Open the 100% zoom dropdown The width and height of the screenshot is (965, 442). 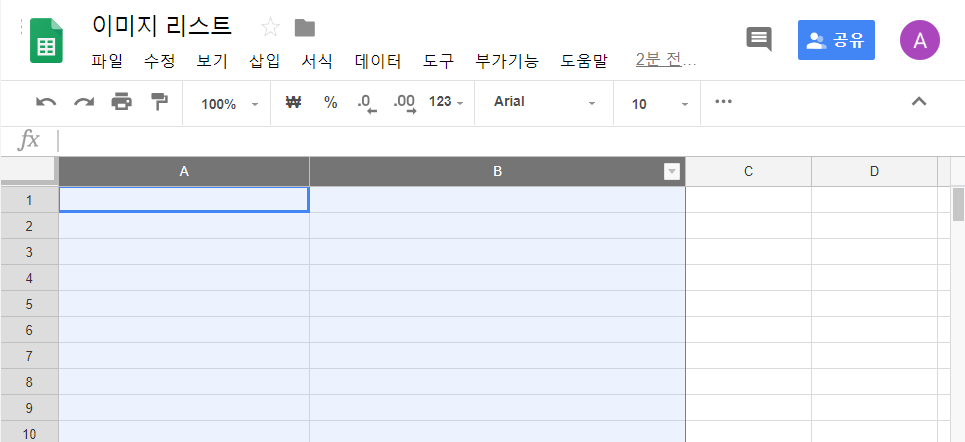(229, 103)
